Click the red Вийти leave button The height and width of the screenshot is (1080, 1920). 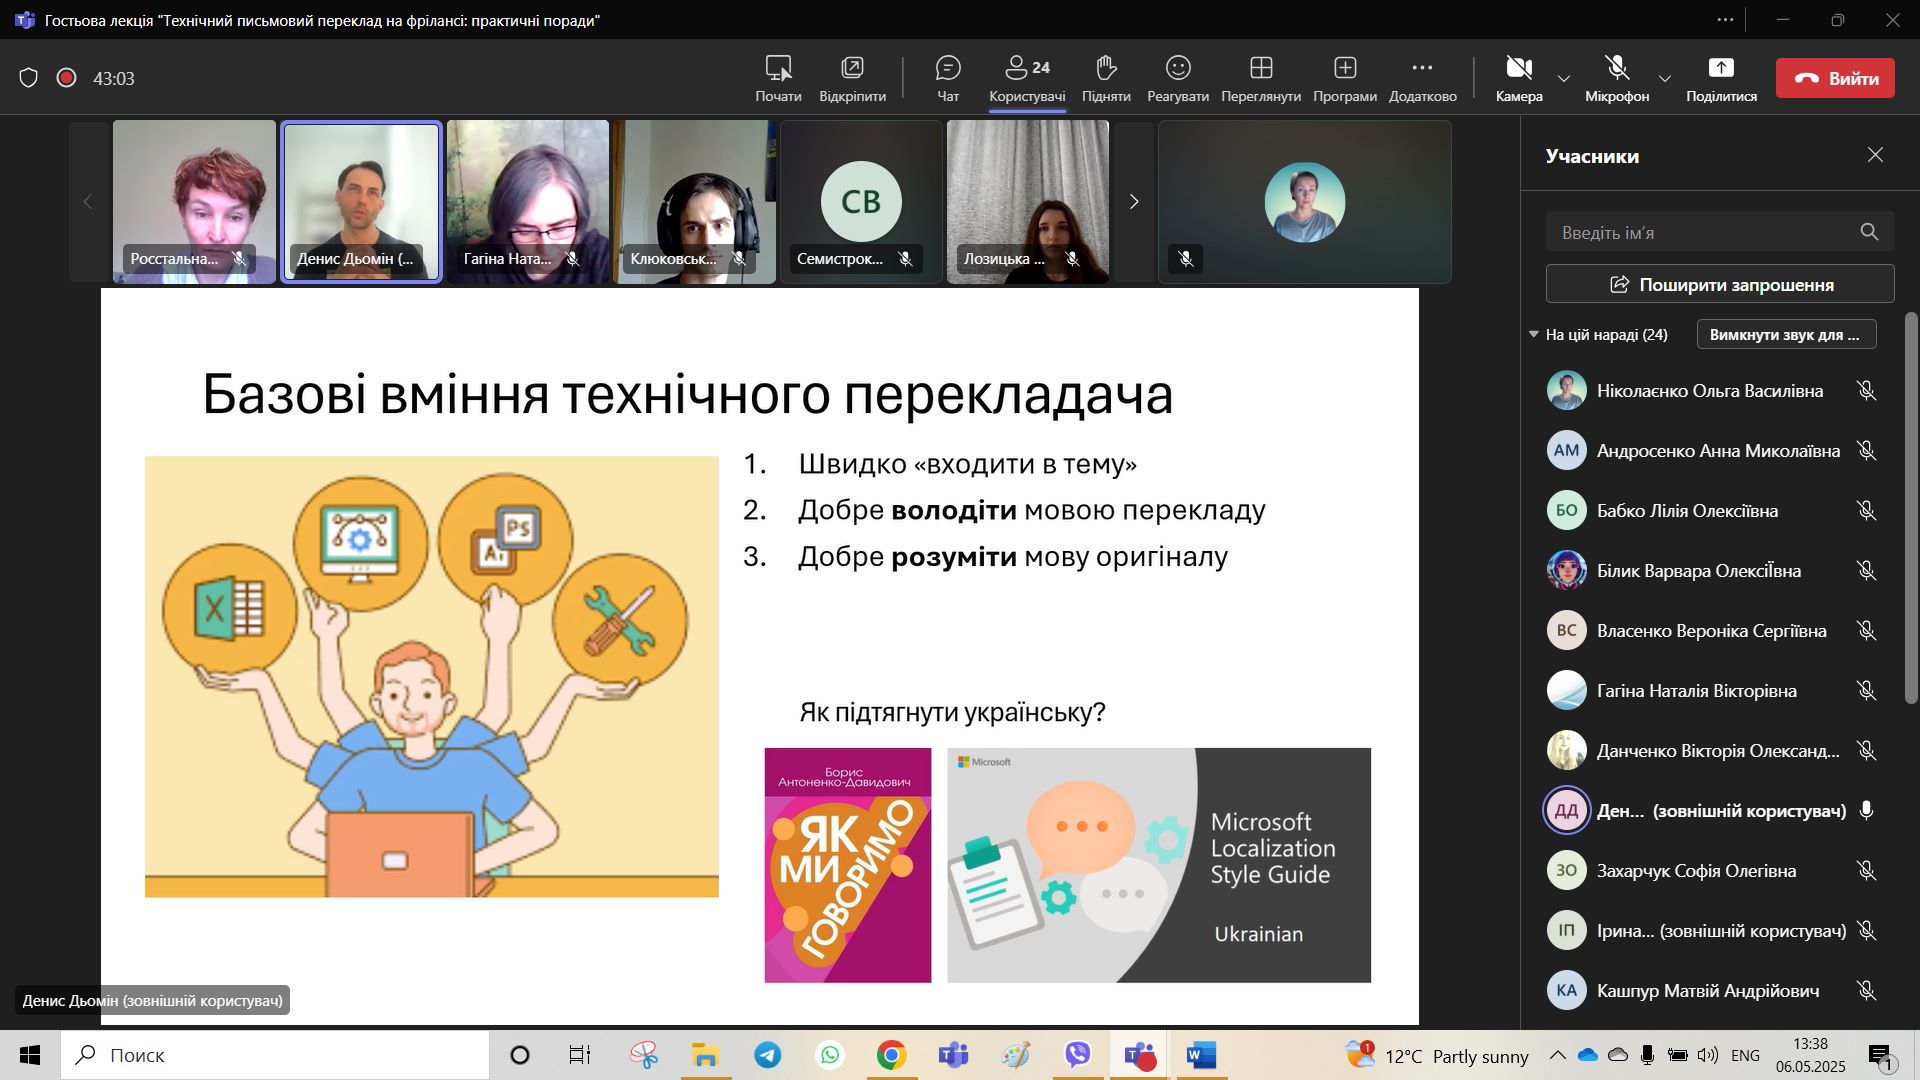tap(1835, 78)
